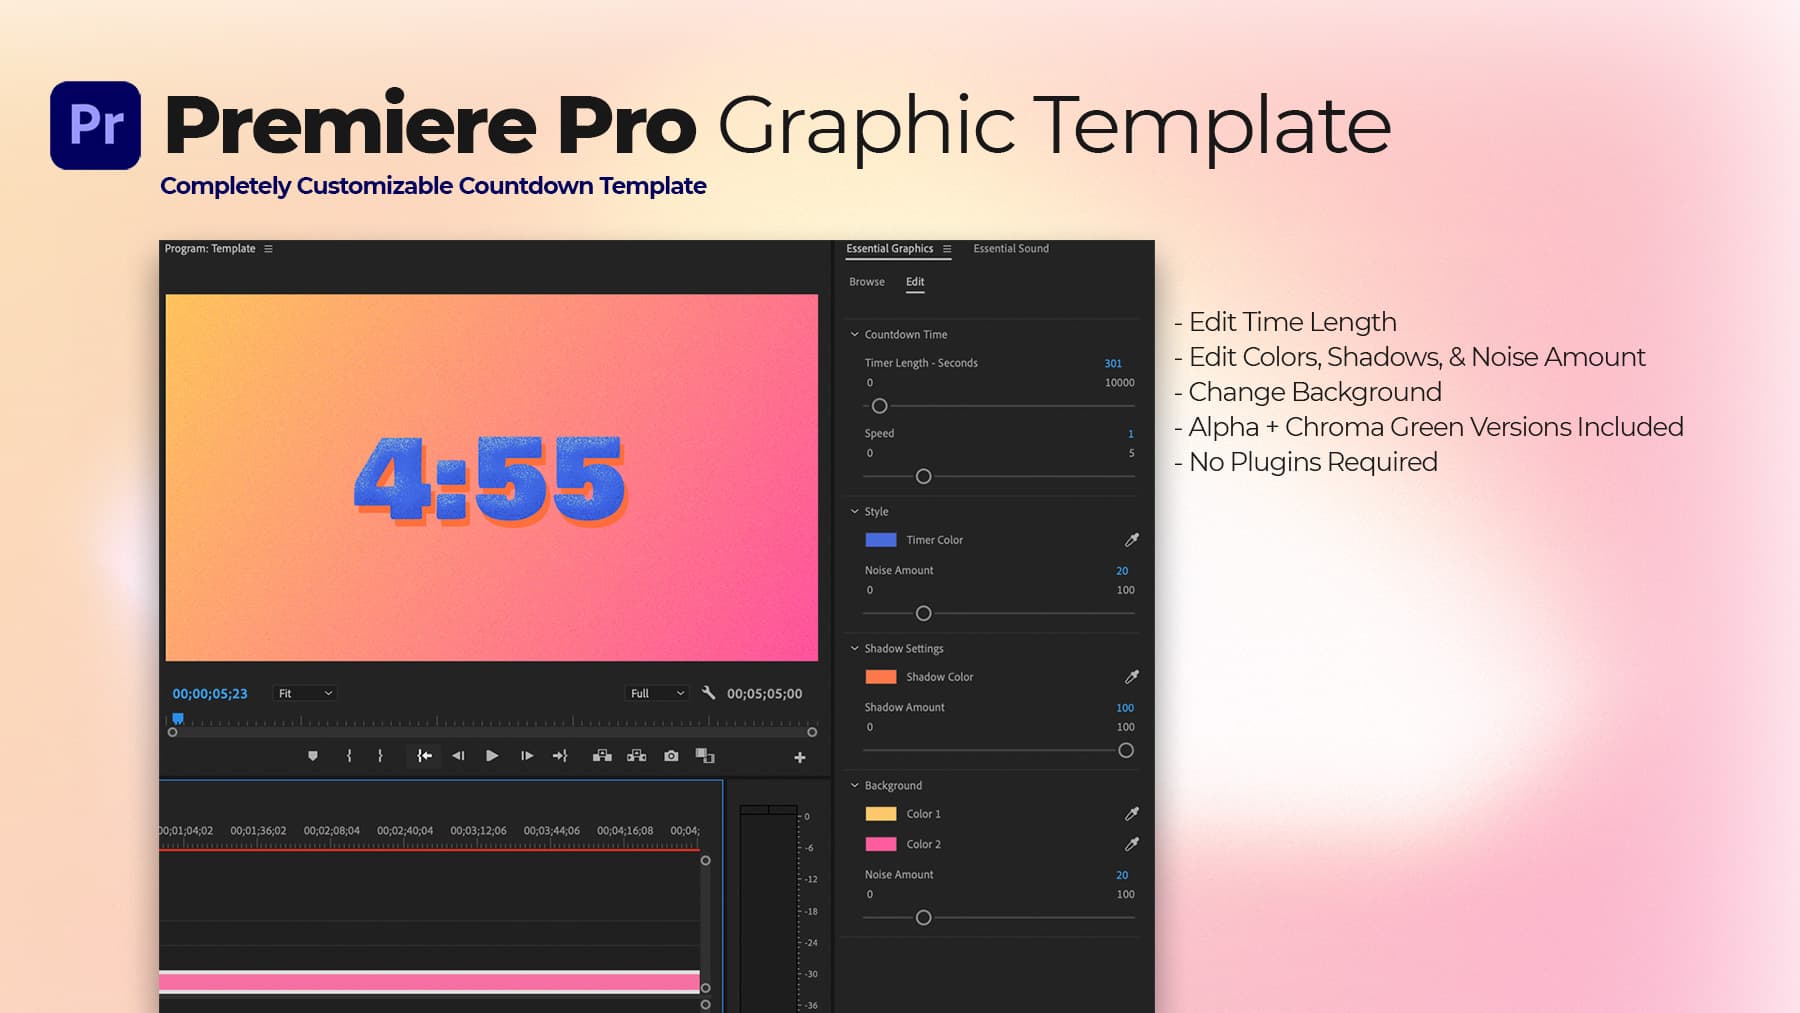The height and width of the screenshot is (1013, 1800).
Task: Switch to the Essential Sound tab
Action: (1011, 249)
